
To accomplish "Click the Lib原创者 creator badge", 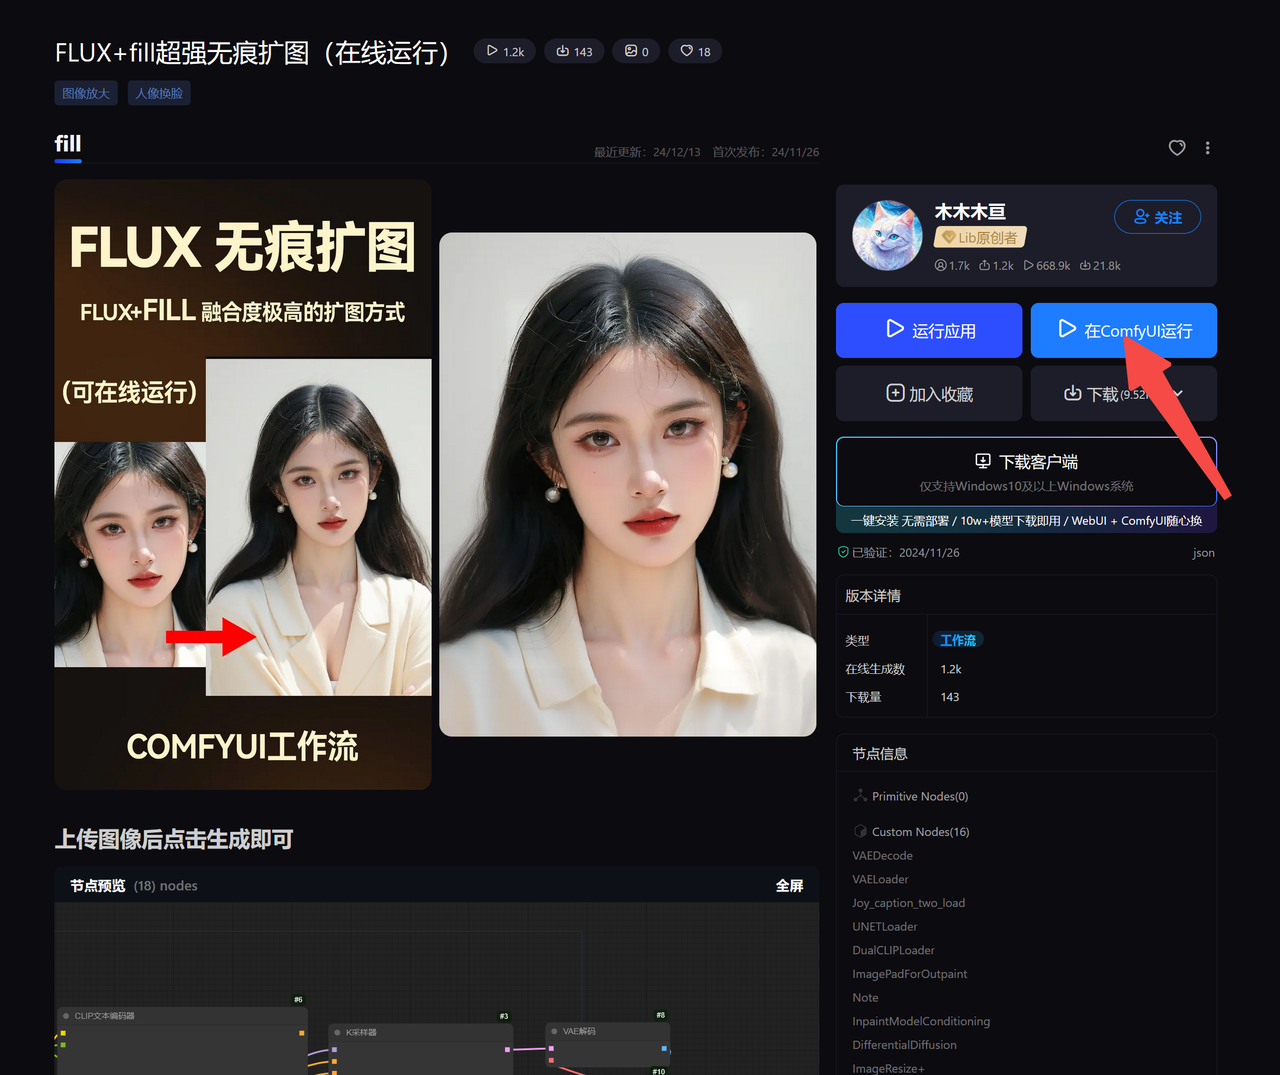I will 980,238.
